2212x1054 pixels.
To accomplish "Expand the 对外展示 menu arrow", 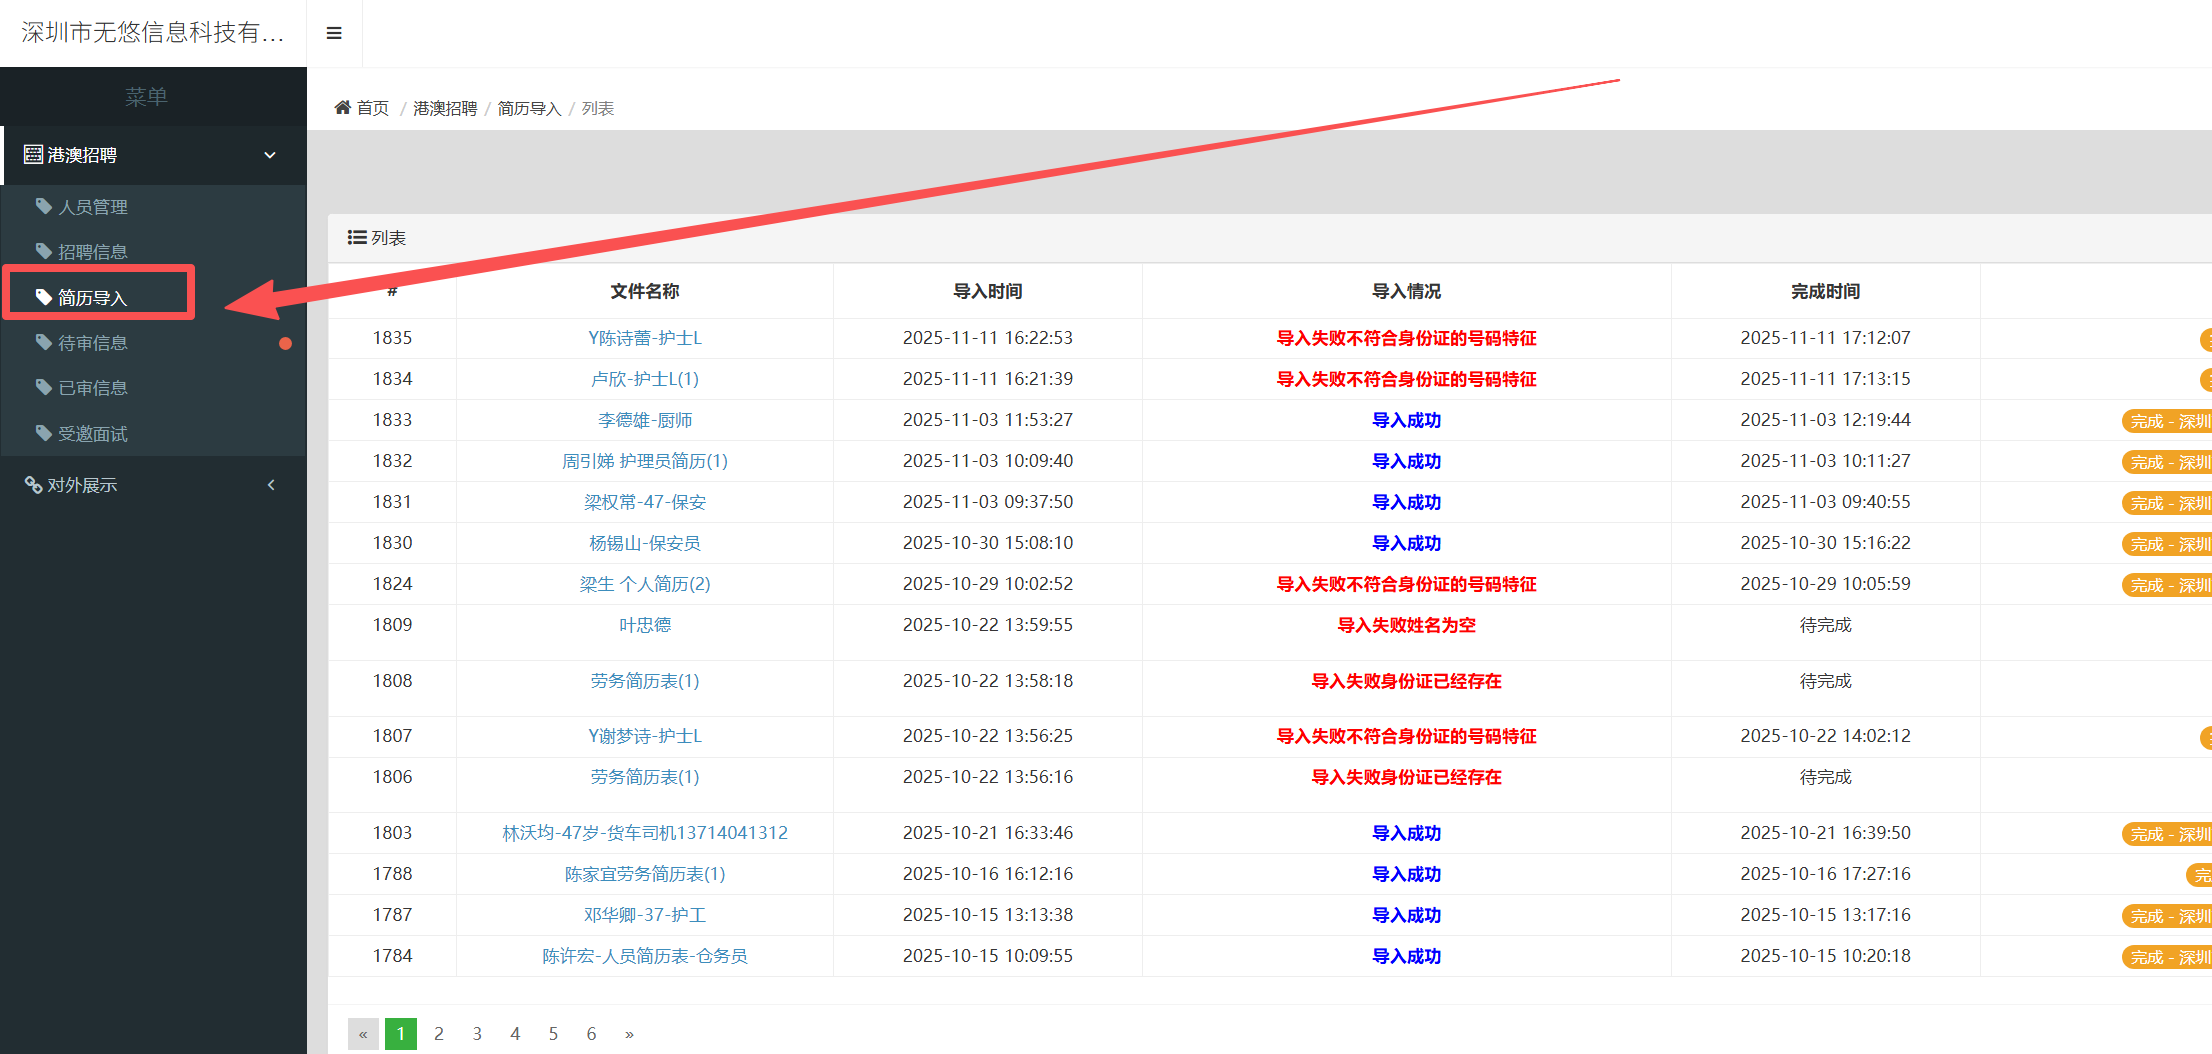I will (270, 485).
